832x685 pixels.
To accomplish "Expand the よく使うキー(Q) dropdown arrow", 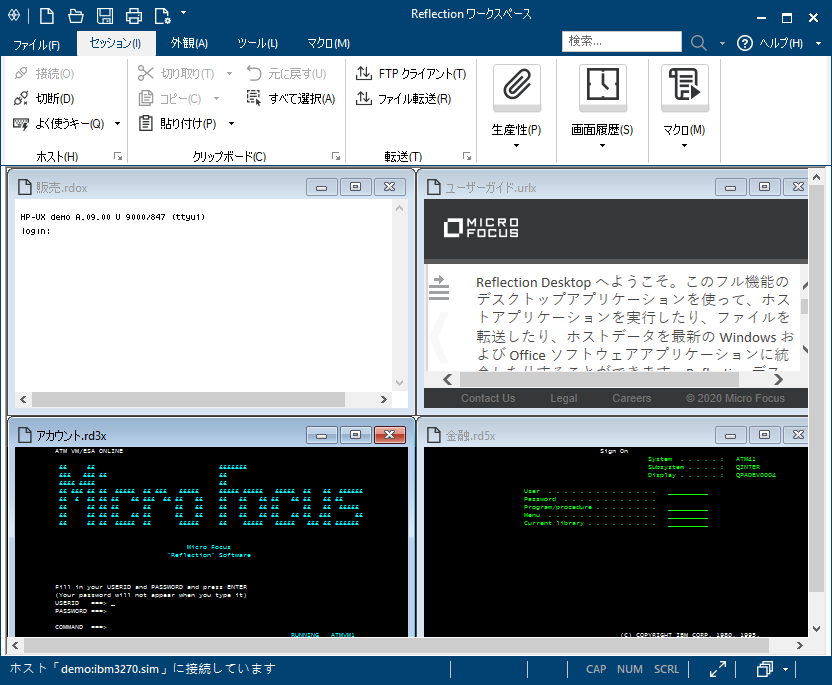I will click(x=117, y=124).
